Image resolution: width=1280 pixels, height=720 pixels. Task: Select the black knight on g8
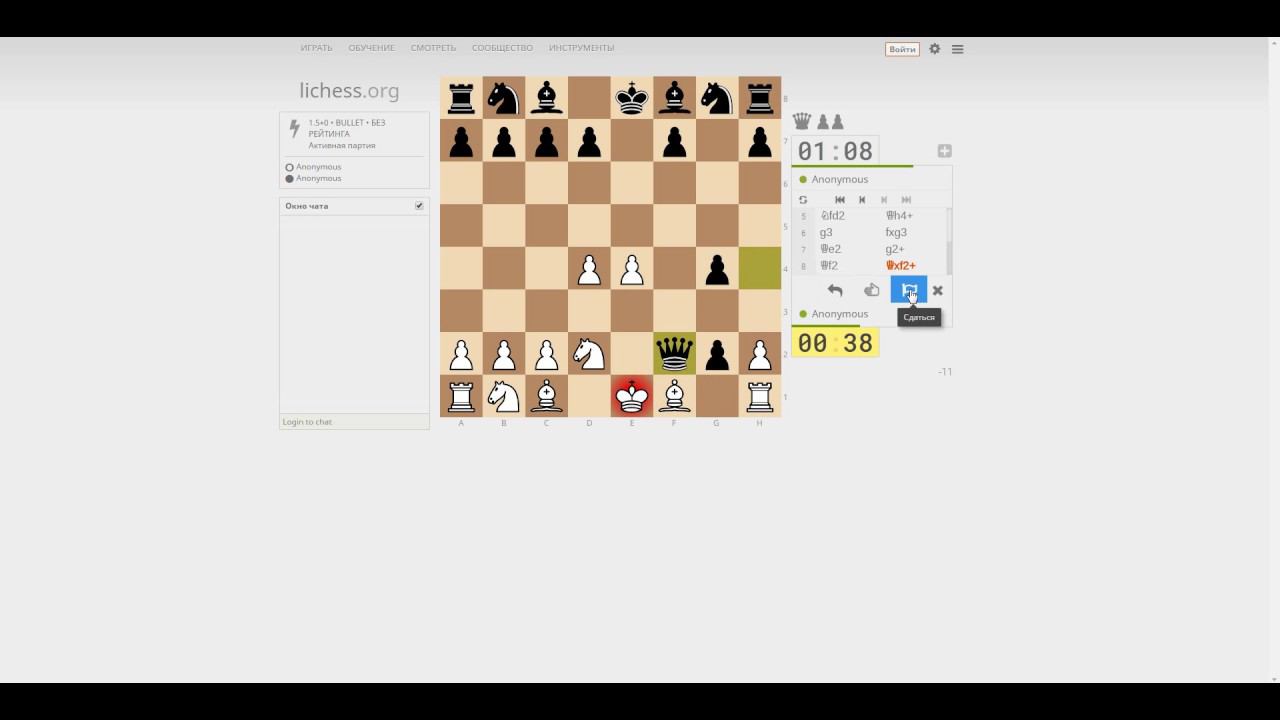[717, 98]
